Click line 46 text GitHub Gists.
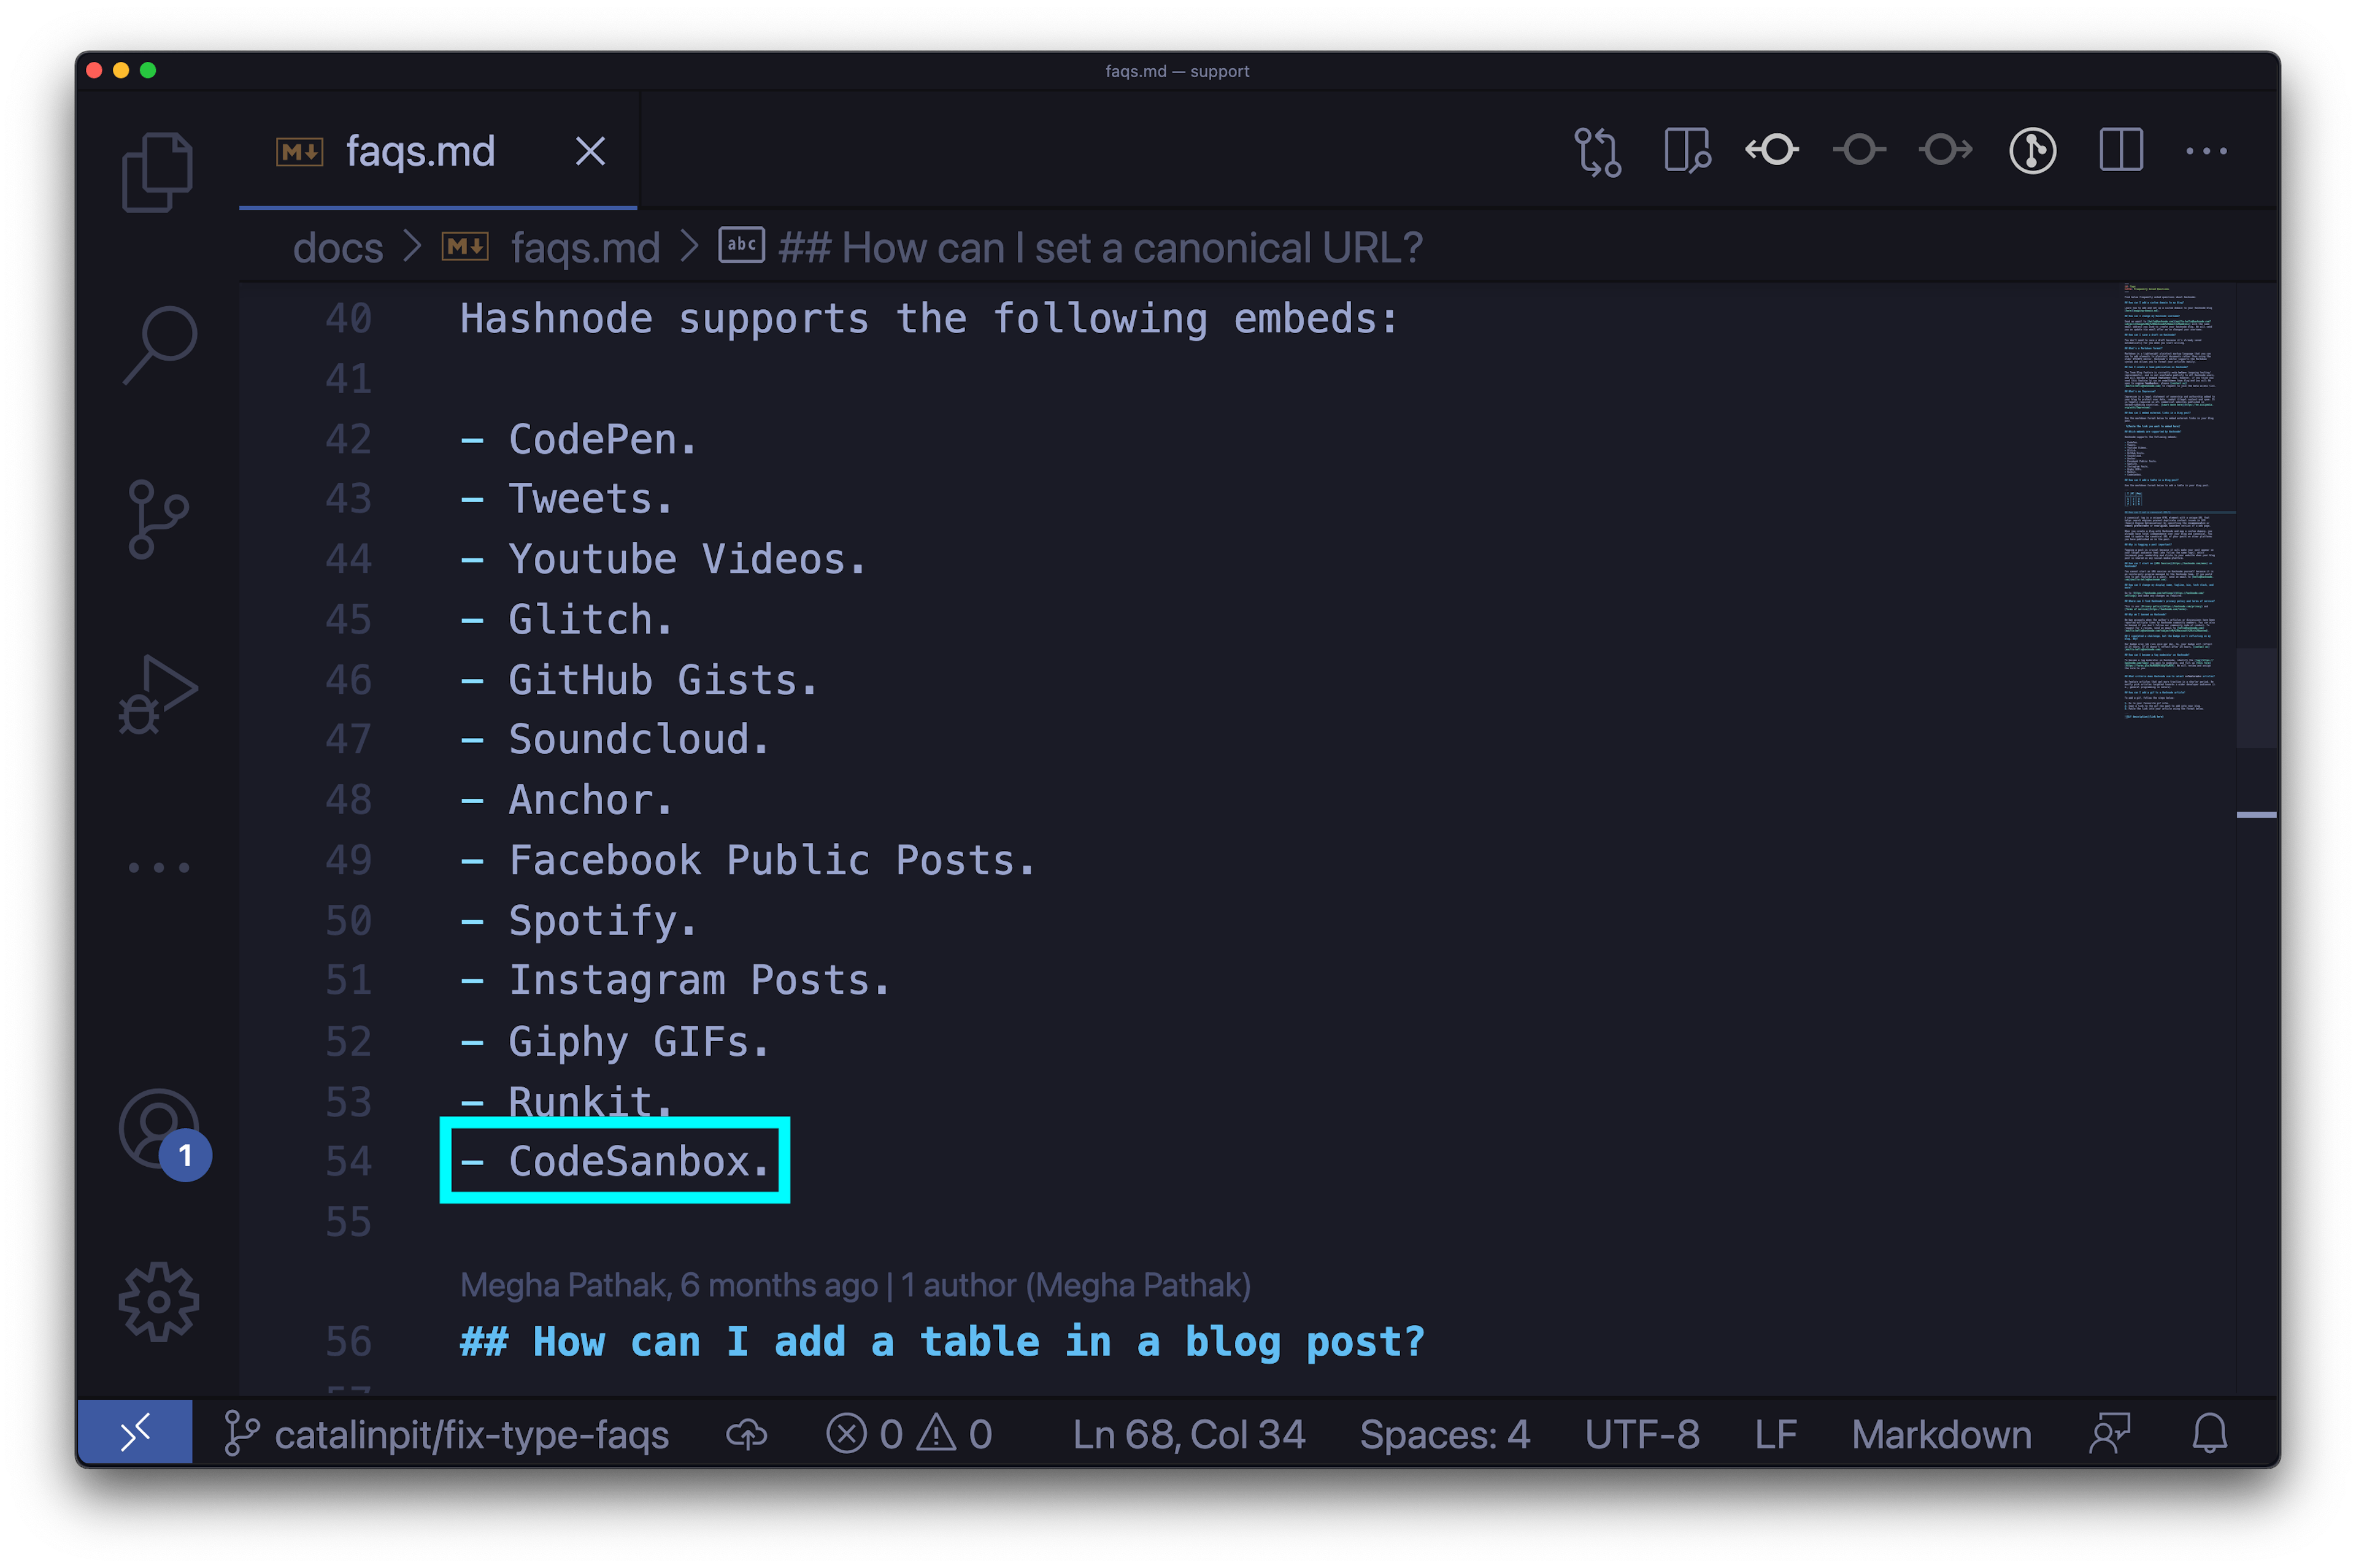 point(663,680)
